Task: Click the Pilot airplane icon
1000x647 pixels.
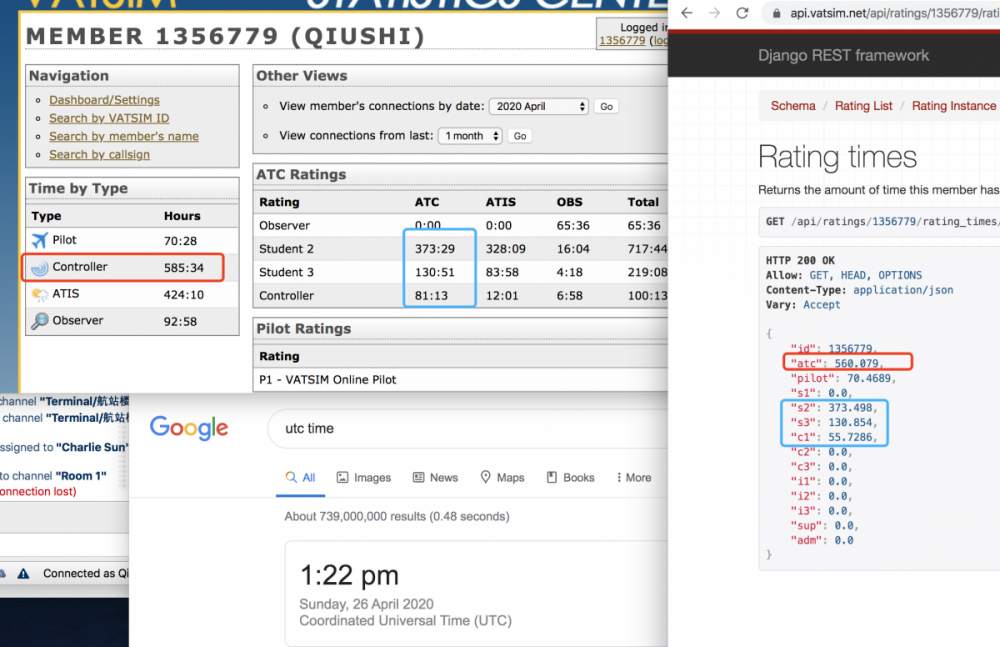Action: [x=40, y=240]
